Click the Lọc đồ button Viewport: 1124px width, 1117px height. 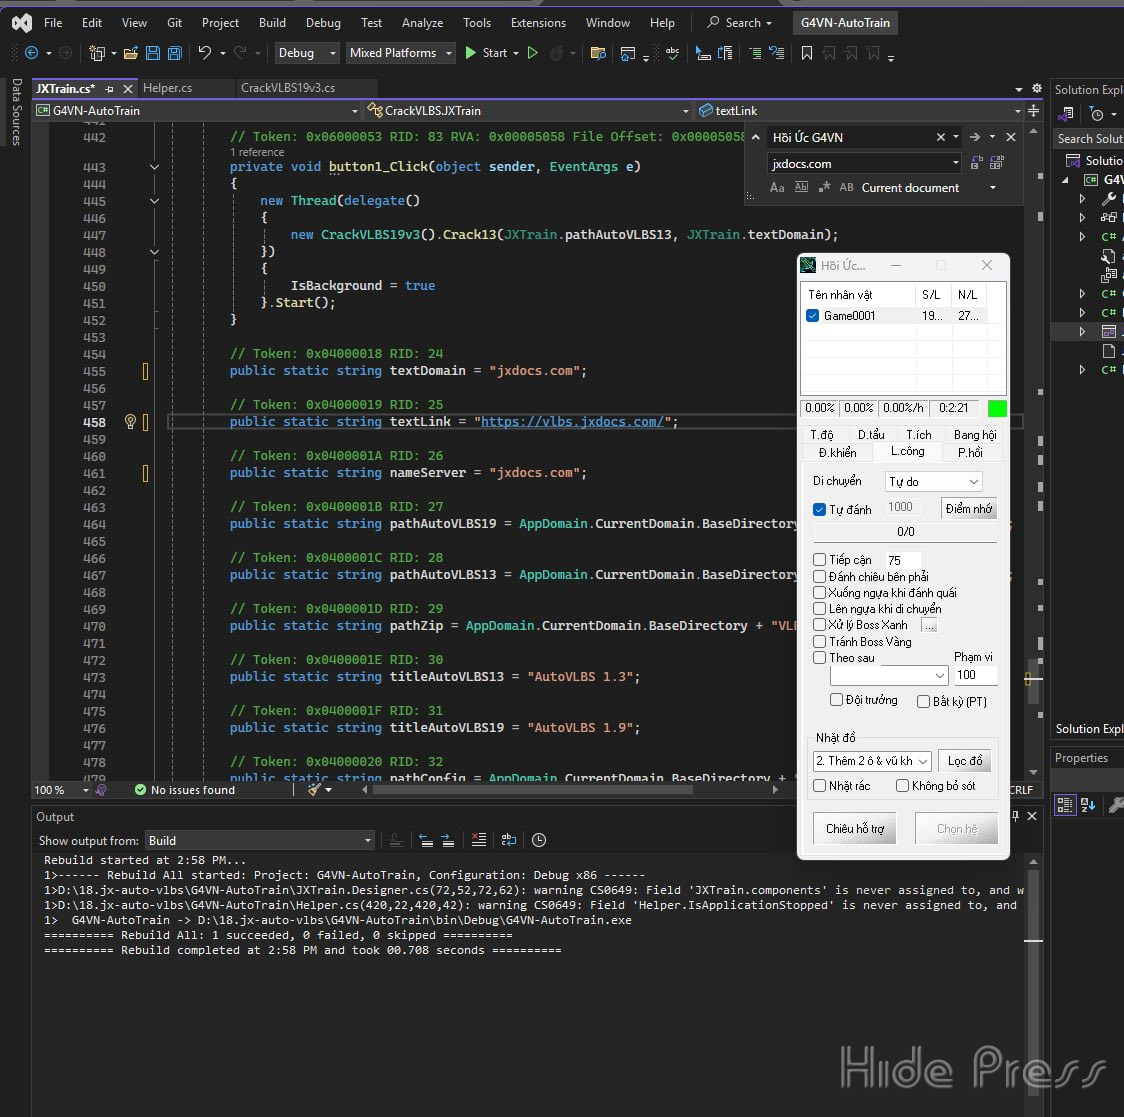tap(965, 761)
